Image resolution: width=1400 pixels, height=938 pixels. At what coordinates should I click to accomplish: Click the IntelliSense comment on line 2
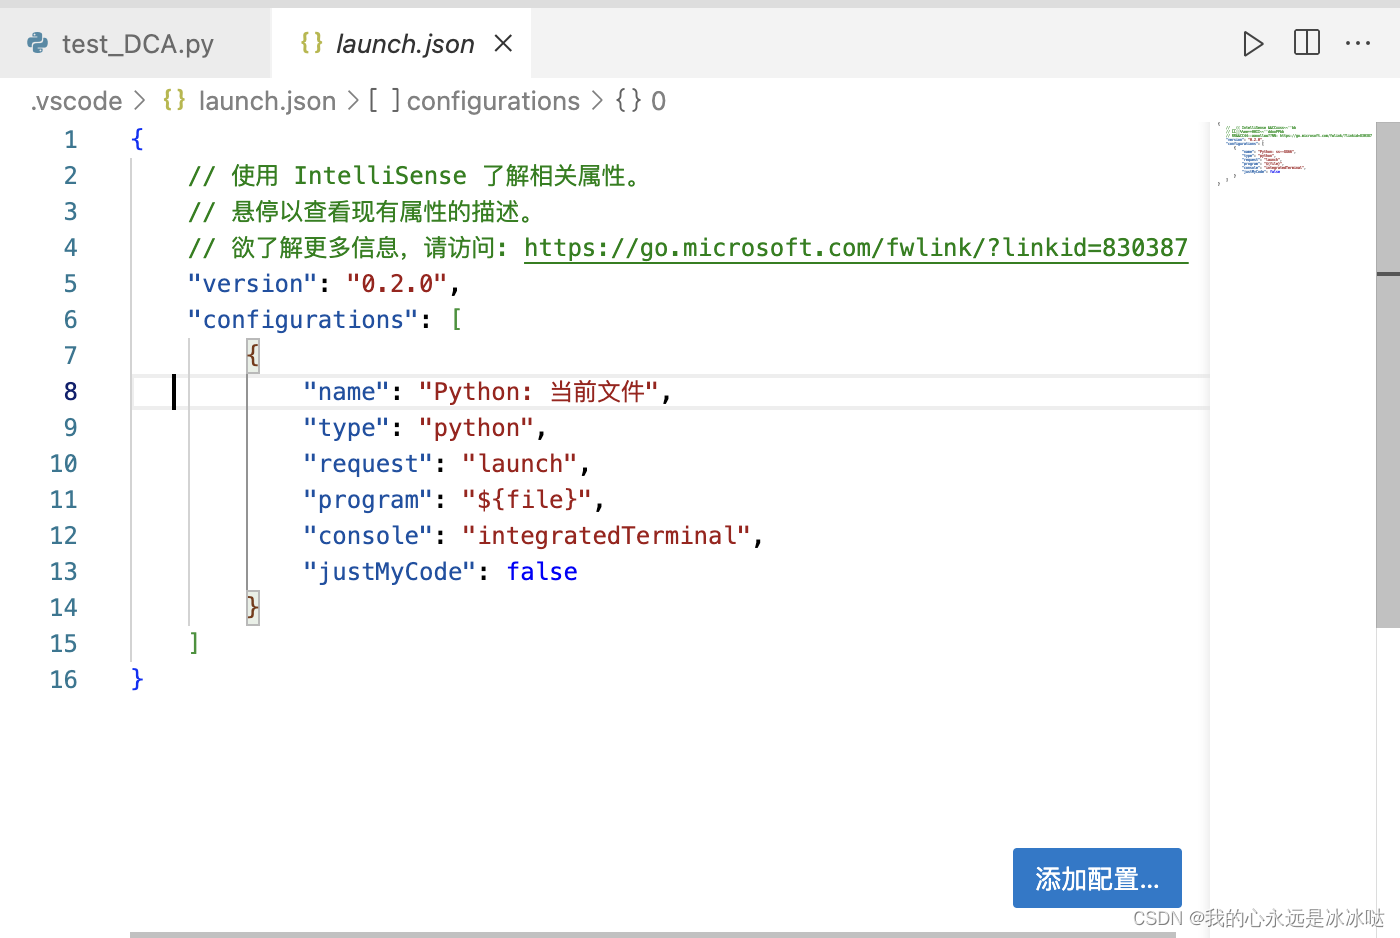[x=416, y=176]
